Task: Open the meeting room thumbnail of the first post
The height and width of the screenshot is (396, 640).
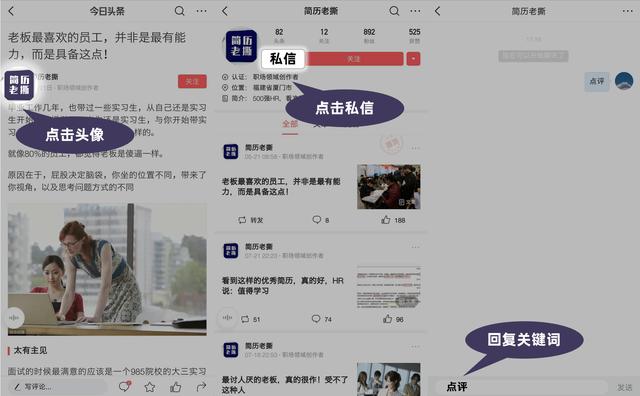Action: 389,187
